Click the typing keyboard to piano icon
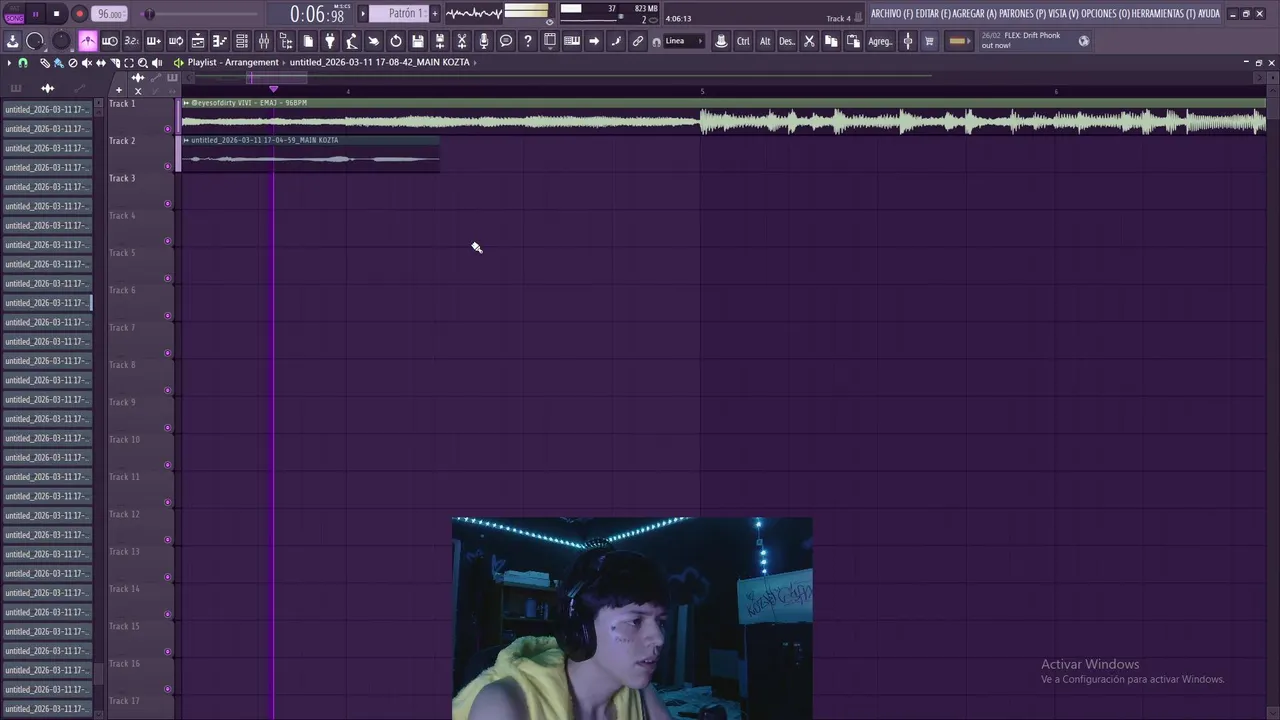The width and height of the screenshot is (1280, 720). (x=572, y=41)
